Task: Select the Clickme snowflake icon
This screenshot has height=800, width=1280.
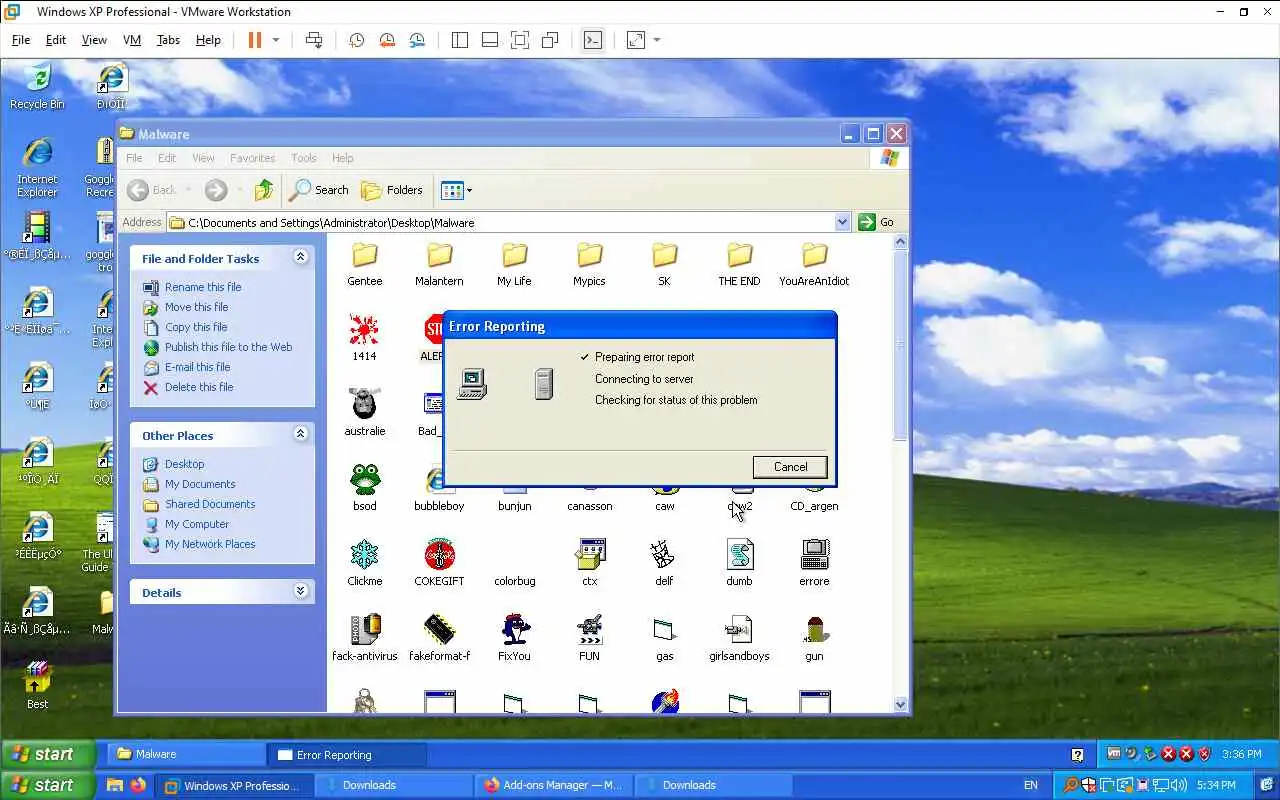Action: tap(364, 554)
